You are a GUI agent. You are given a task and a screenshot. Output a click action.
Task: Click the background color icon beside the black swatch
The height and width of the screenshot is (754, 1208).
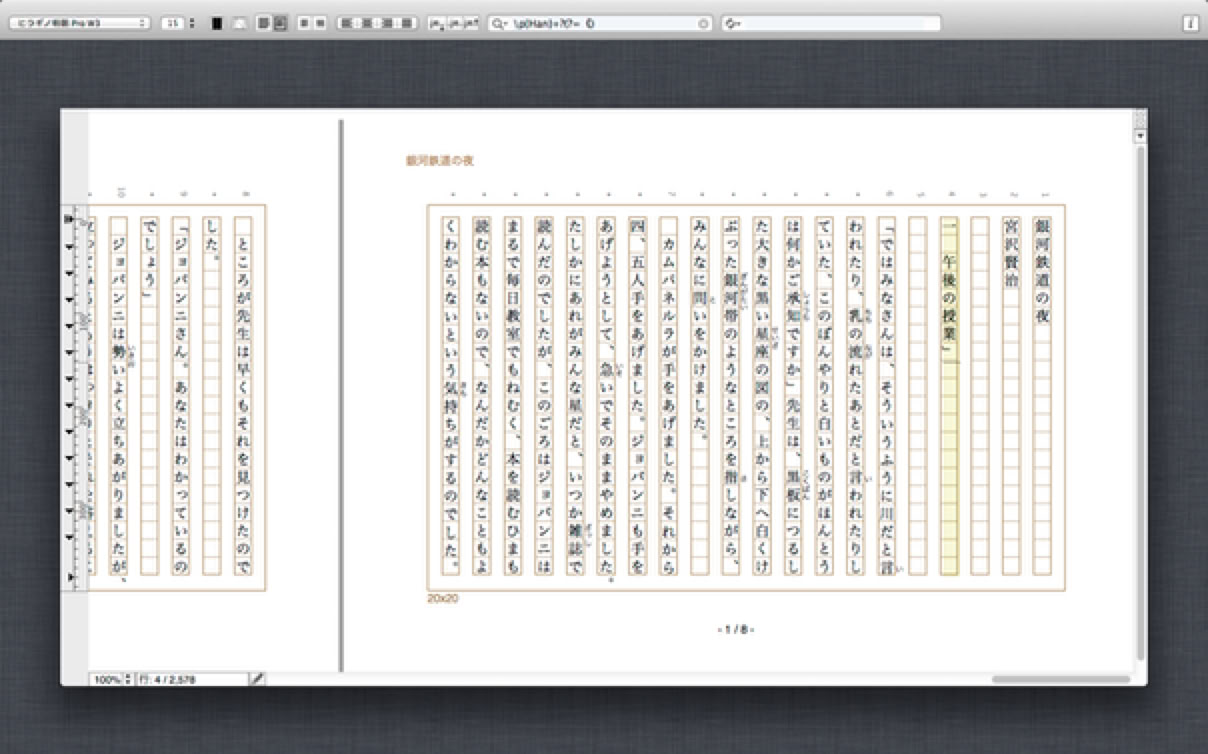(237, 23)
